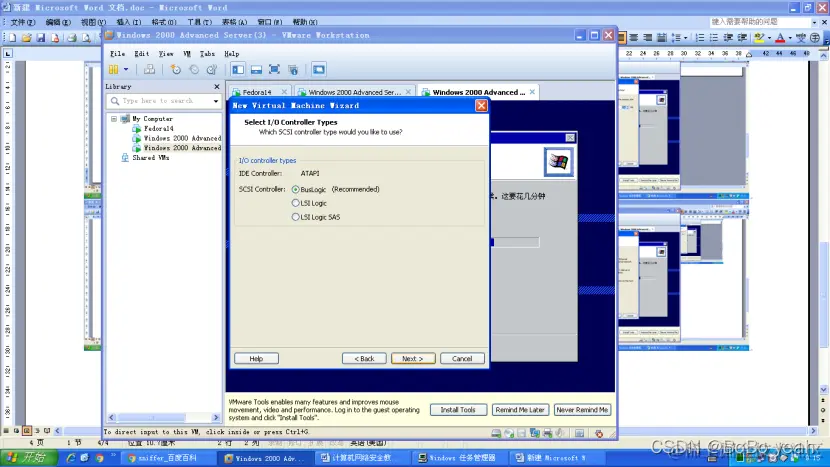Image resolution: width=830 pixels, height=467 pixels.
Task: Click the Save icon in Word toolbar
Action: point(41,38)
